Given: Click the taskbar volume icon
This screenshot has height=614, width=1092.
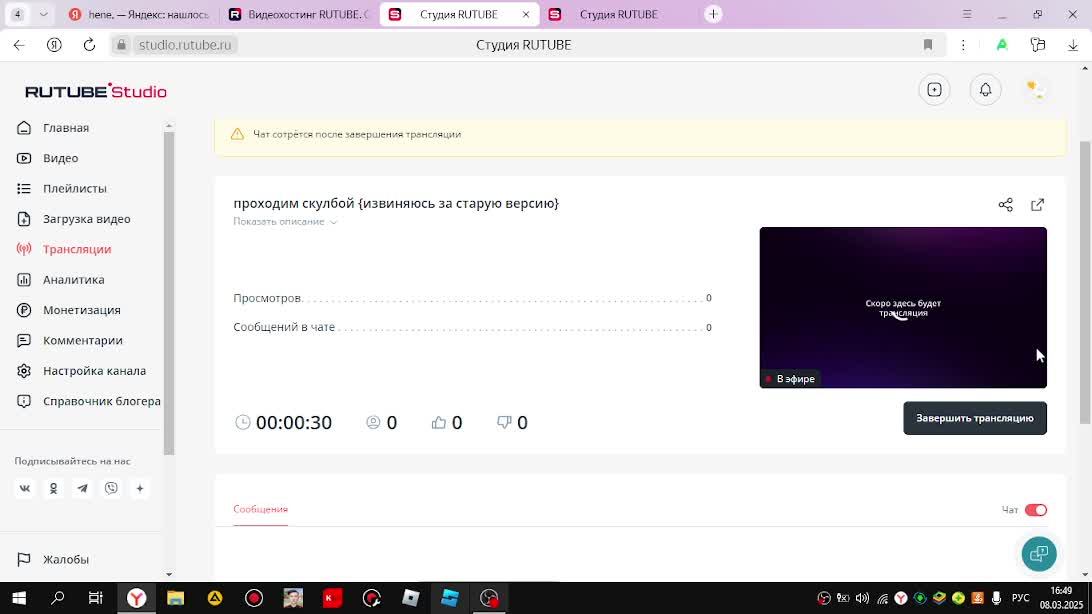Looking at the screenshot, I should coord(862,598).
